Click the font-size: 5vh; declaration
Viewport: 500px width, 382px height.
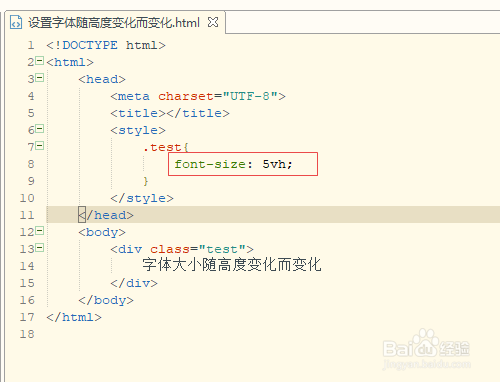(233, 164)
